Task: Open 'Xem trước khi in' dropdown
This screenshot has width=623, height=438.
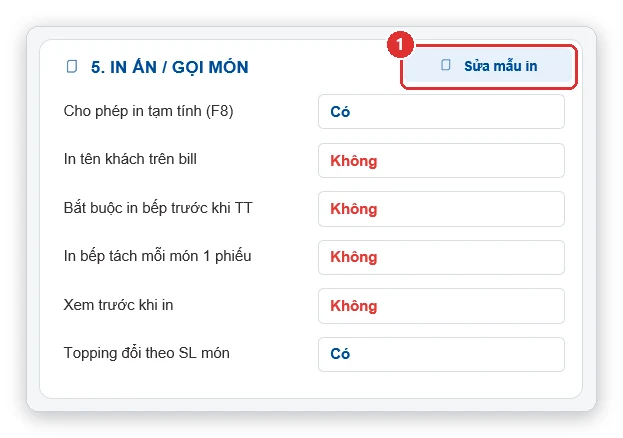Action: pyautogui.click(x=441, y=306)
